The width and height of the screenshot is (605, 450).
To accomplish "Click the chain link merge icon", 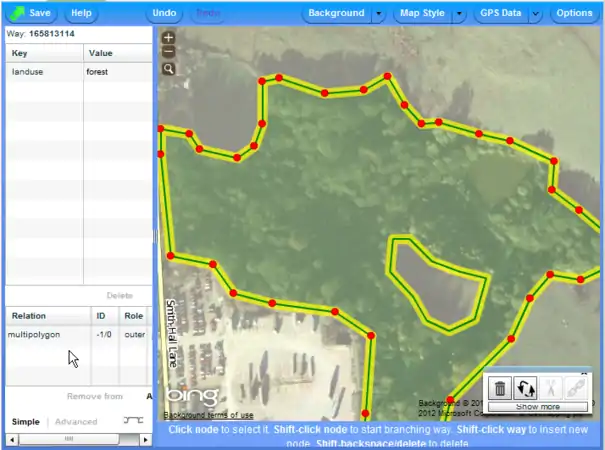I will click(576, 387).
